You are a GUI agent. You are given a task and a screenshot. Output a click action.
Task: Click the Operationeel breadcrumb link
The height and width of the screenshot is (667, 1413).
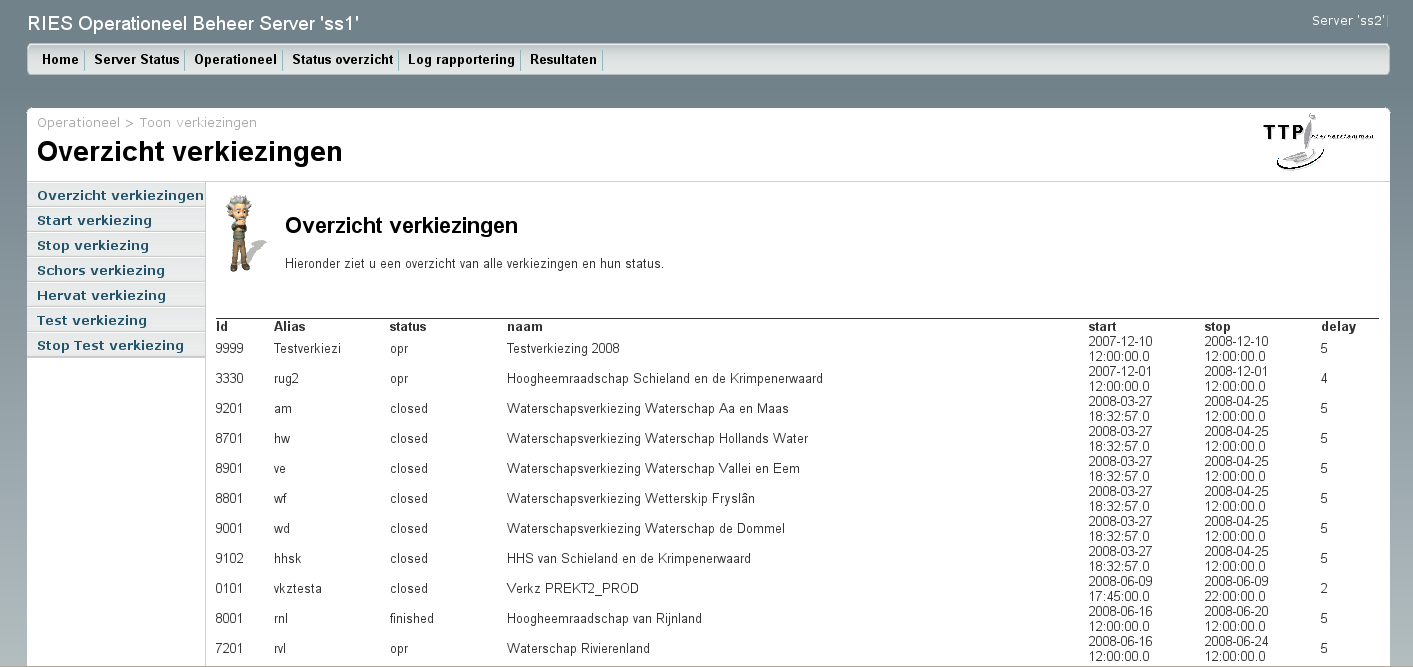pyautogui.click(x=78, y=123)
